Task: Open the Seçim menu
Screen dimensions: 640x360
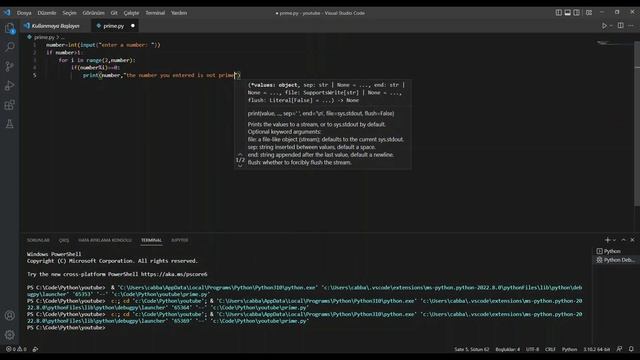Action: pos(69,13)
